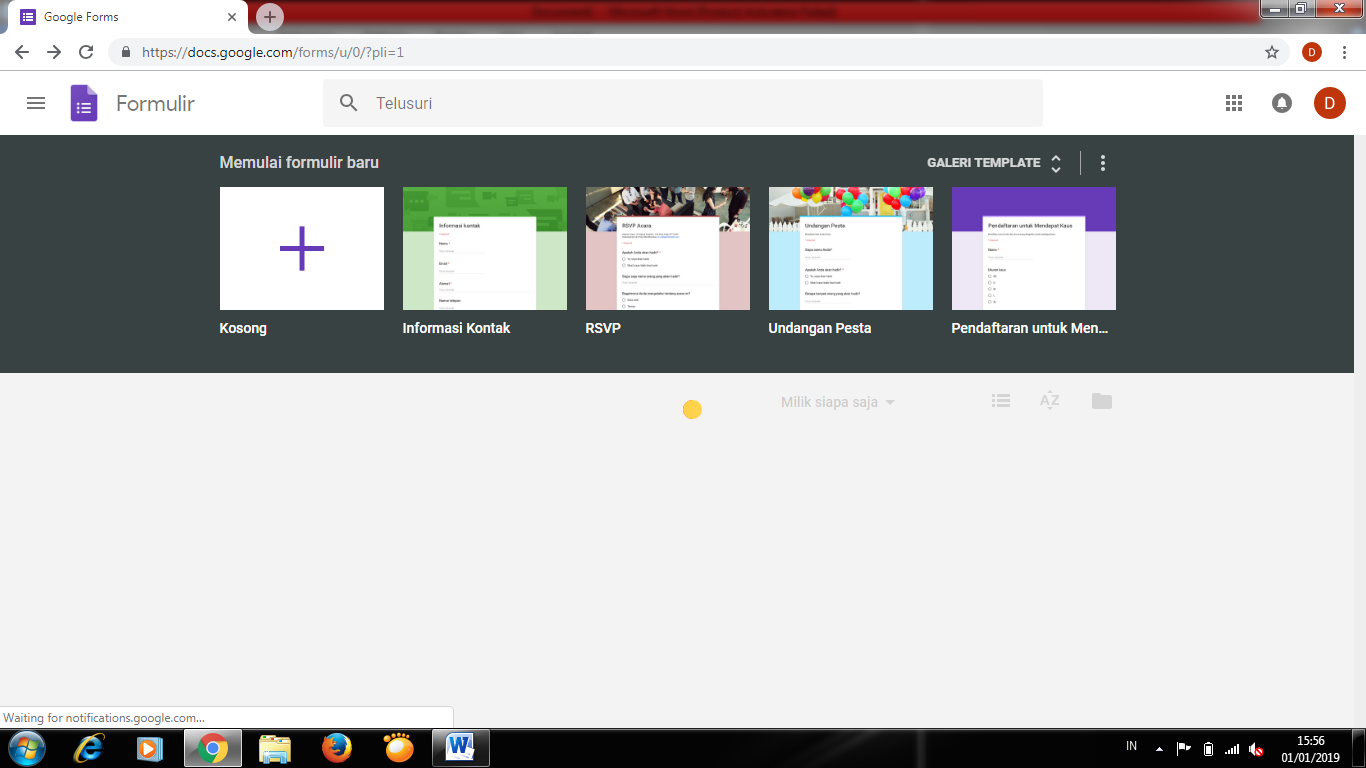Create a blank Kosong form
Screen dimensions: 1366x768
pyautogui.click(x=301, y=249)
